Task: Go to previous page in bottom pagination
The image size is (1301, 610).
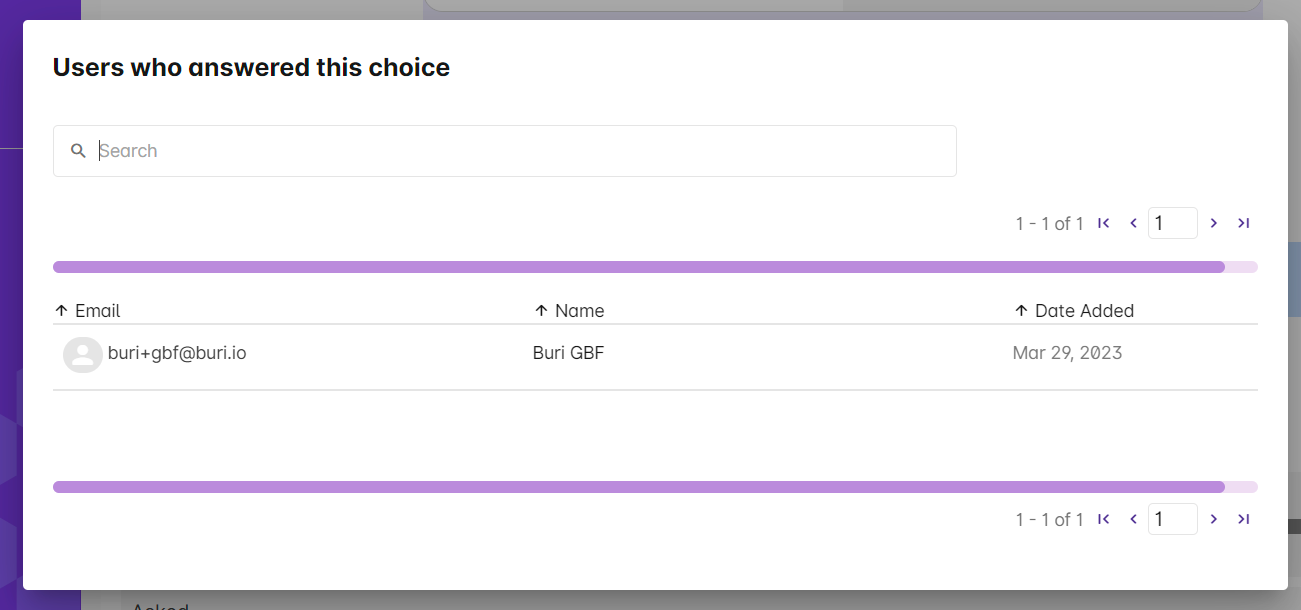Action: point(1133,519)
